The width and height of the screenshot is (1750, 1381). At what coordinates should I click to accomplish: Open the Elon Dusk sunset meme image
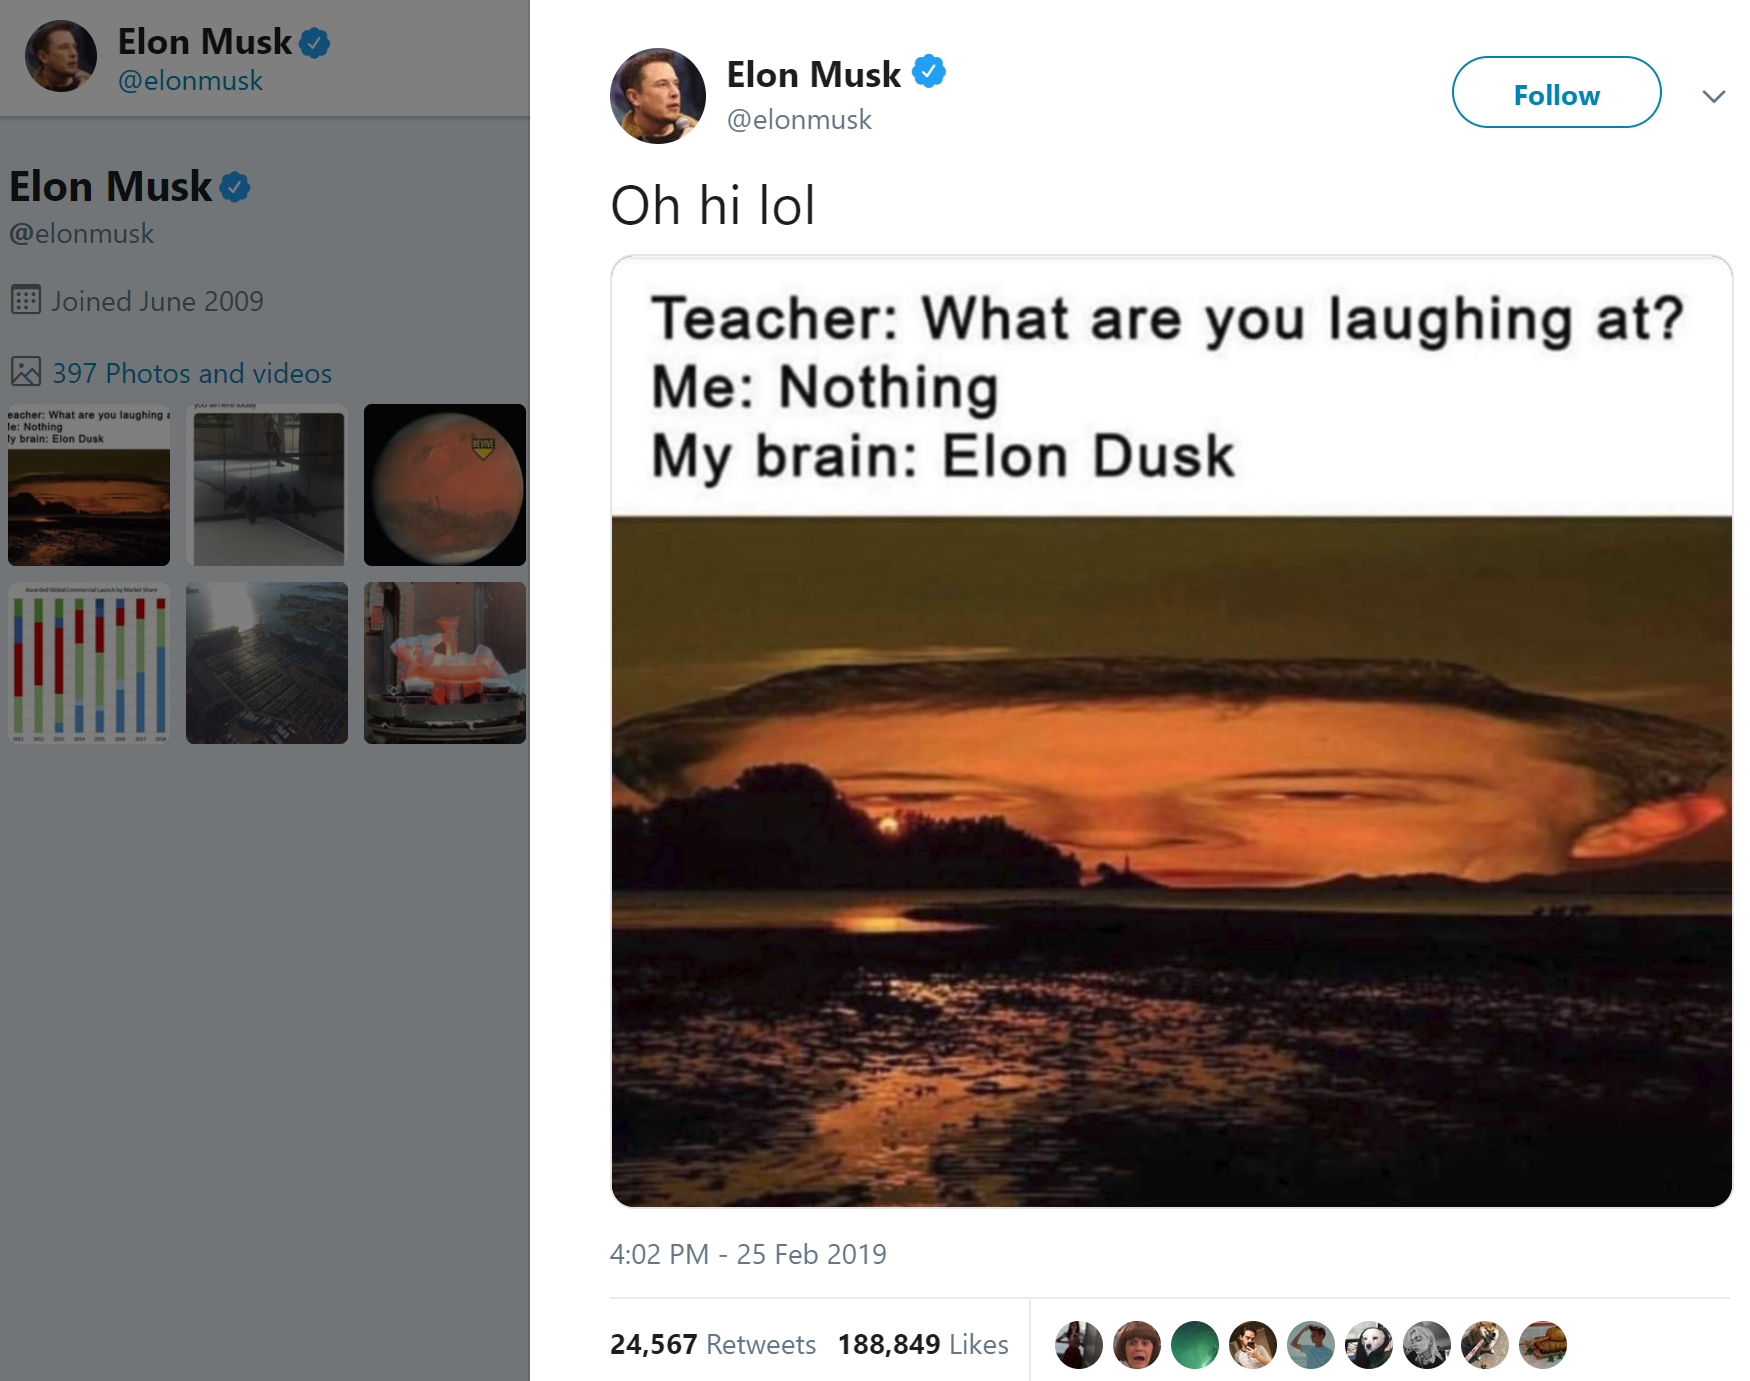coord(1171,731)
